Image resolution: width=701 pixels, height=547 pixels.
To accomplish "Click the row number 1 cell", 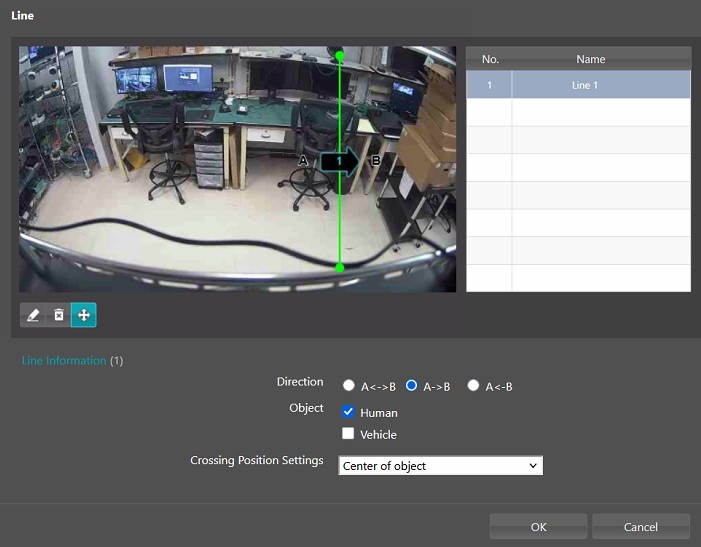I will tap(489, 85).
